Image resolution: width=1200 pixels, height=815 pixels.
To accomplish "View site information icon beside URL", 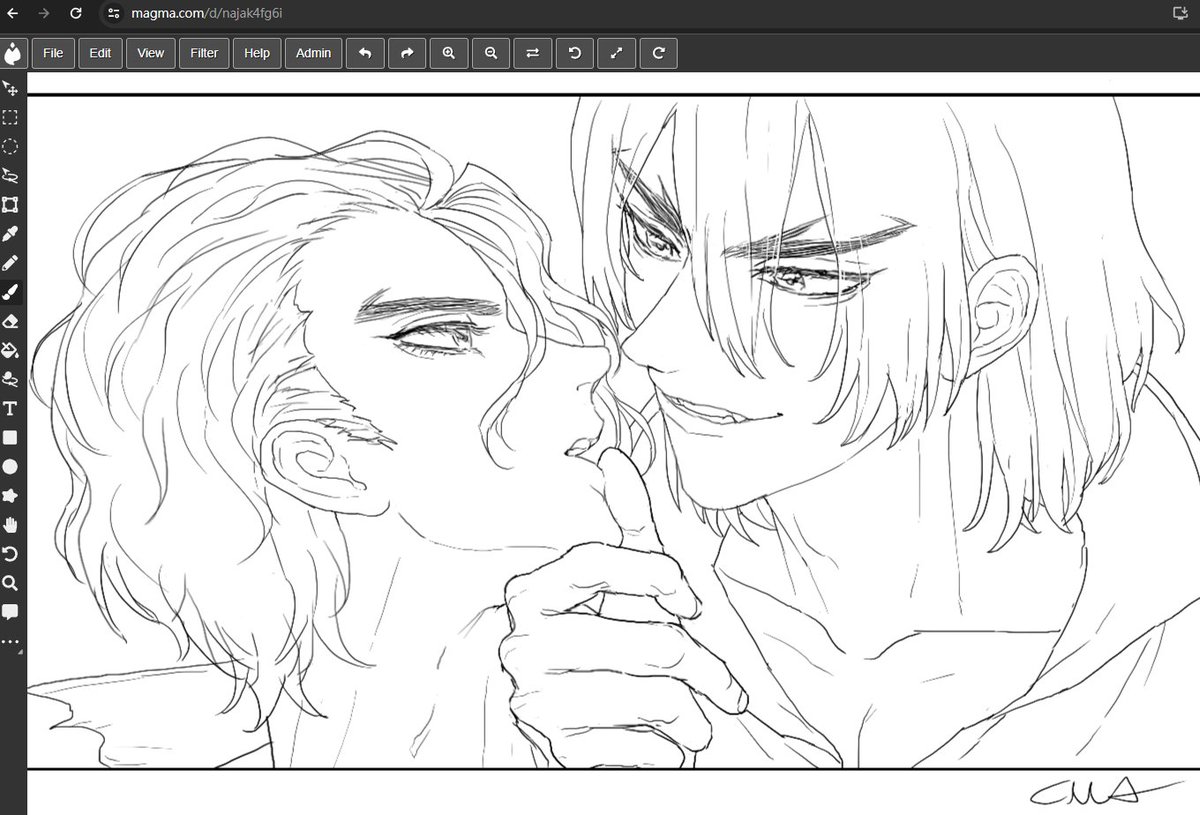I will (113, 13).
